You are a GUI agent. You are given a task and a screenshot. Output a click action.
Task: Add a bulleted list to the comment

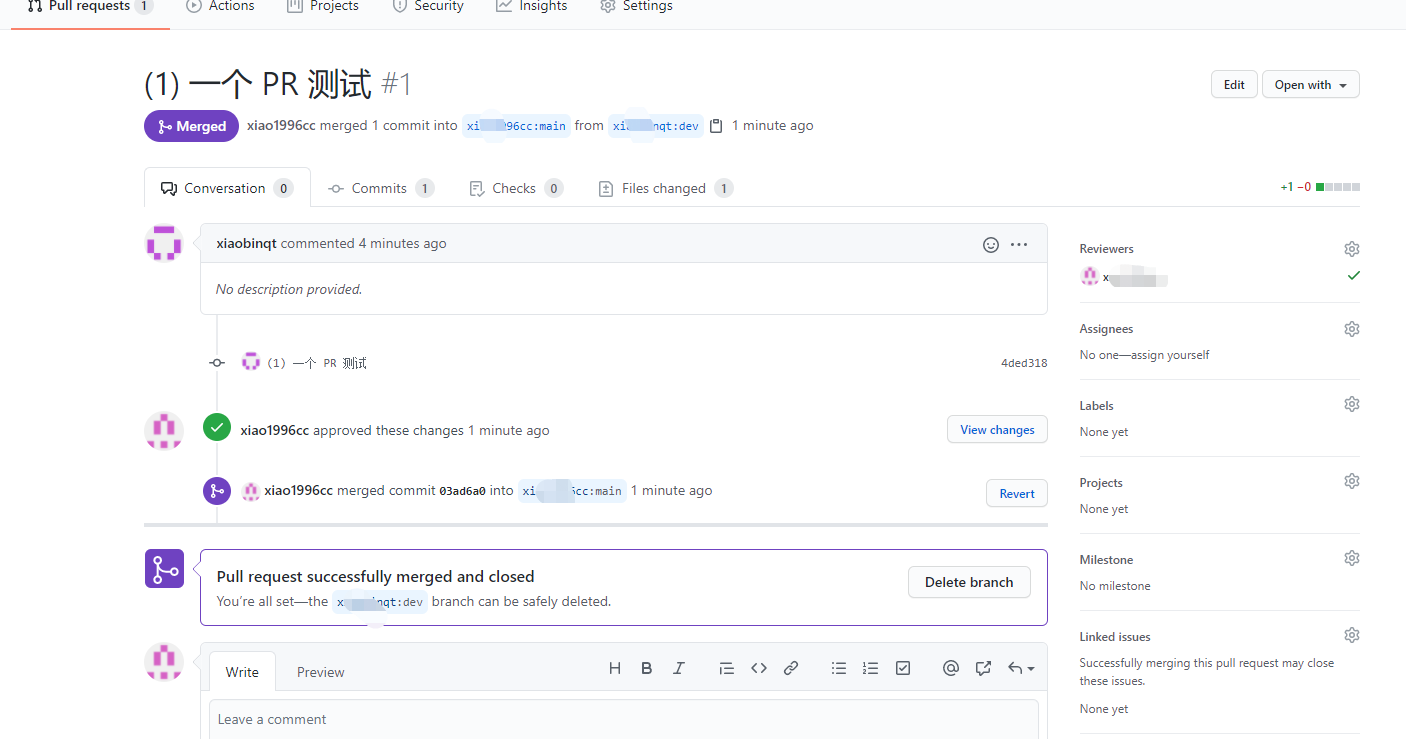click(839, 668)
